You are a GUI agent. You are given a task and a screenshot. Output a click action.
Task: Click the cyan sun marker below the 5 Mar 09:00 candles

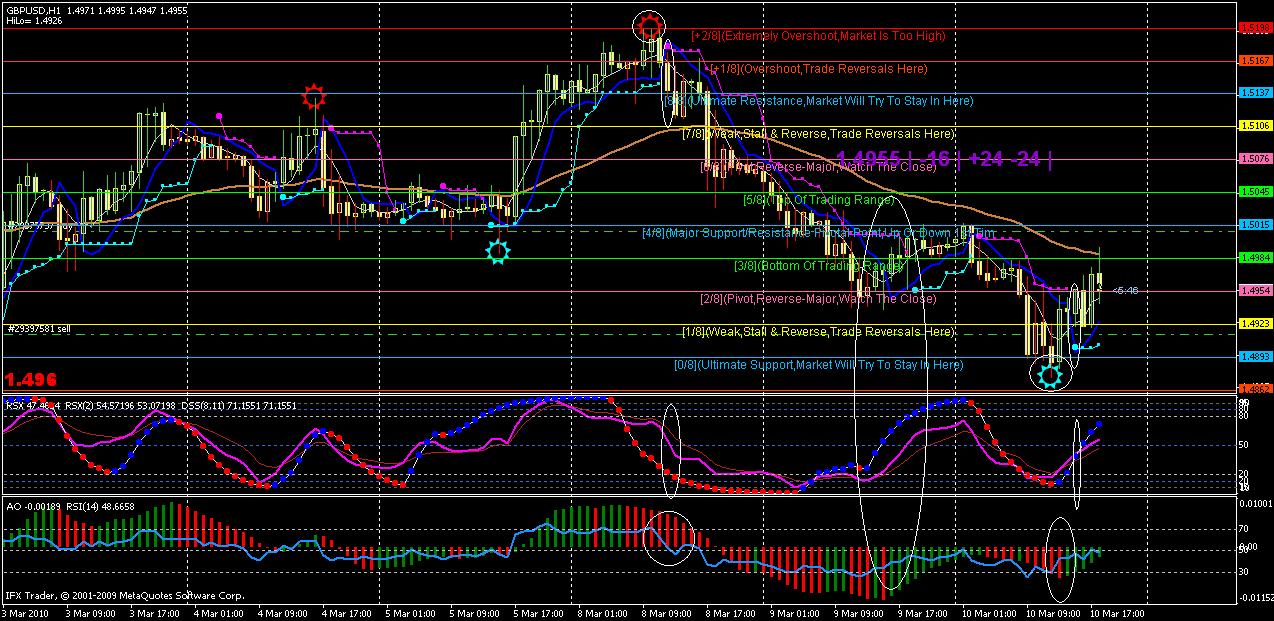[497, 250]
